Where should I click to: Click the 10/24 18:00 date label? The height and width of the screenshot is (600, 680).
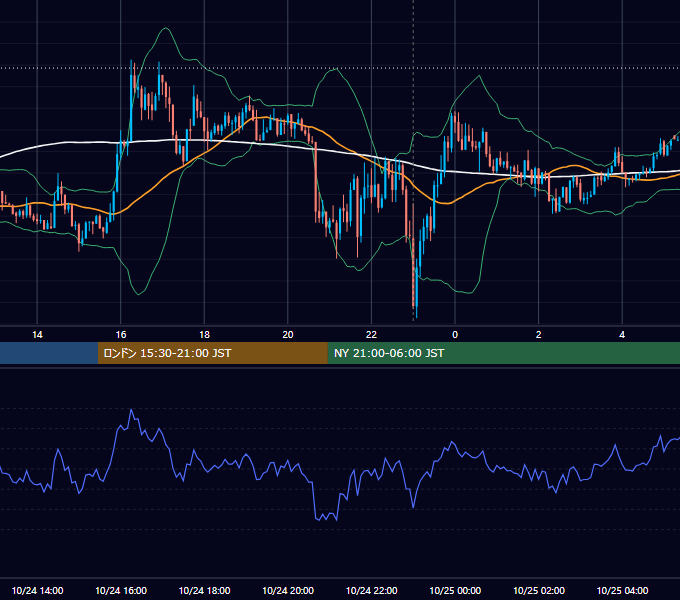coord(204,590)
